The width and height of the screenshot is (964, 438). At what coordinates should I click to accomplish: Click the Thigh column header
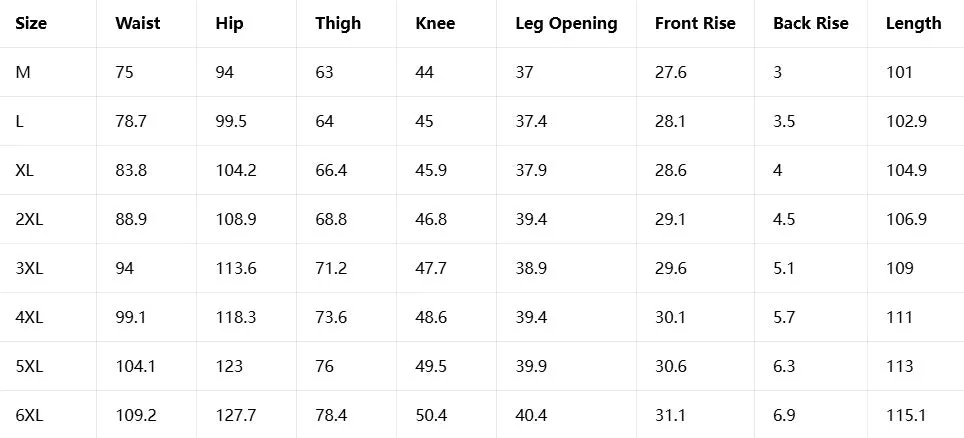pyautogui.click(x=338, y=23)
